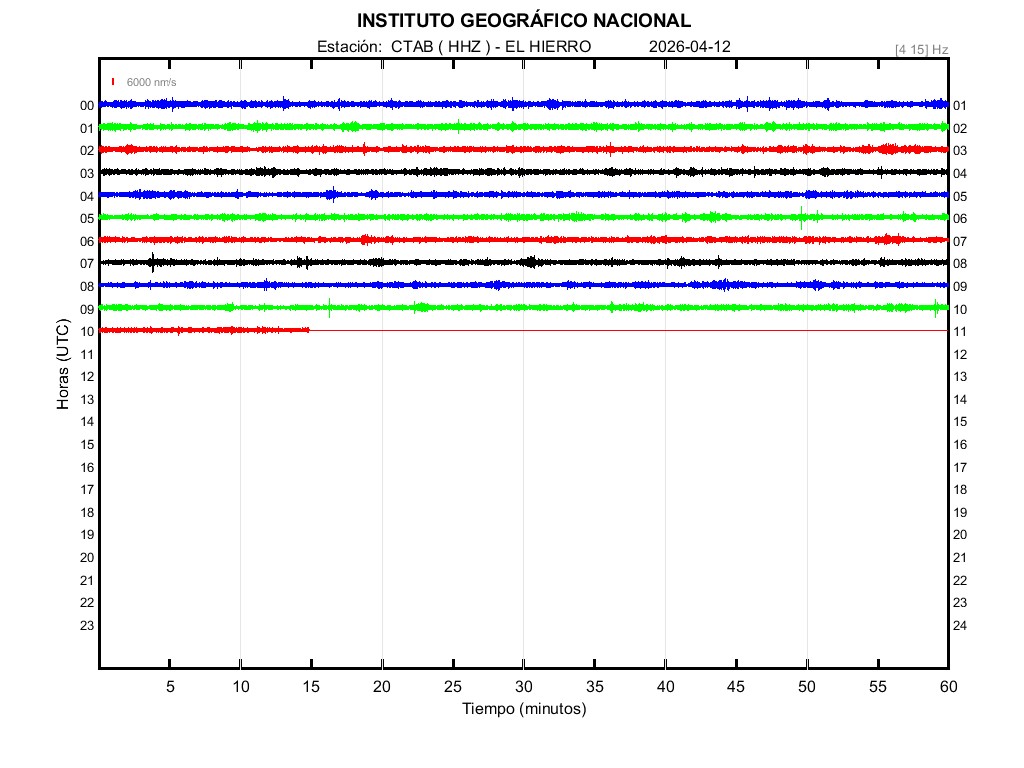This screenshot has height=768, width=1024.
Task: Select the date text 2026-04-12
Action: [x=689, y=46]
